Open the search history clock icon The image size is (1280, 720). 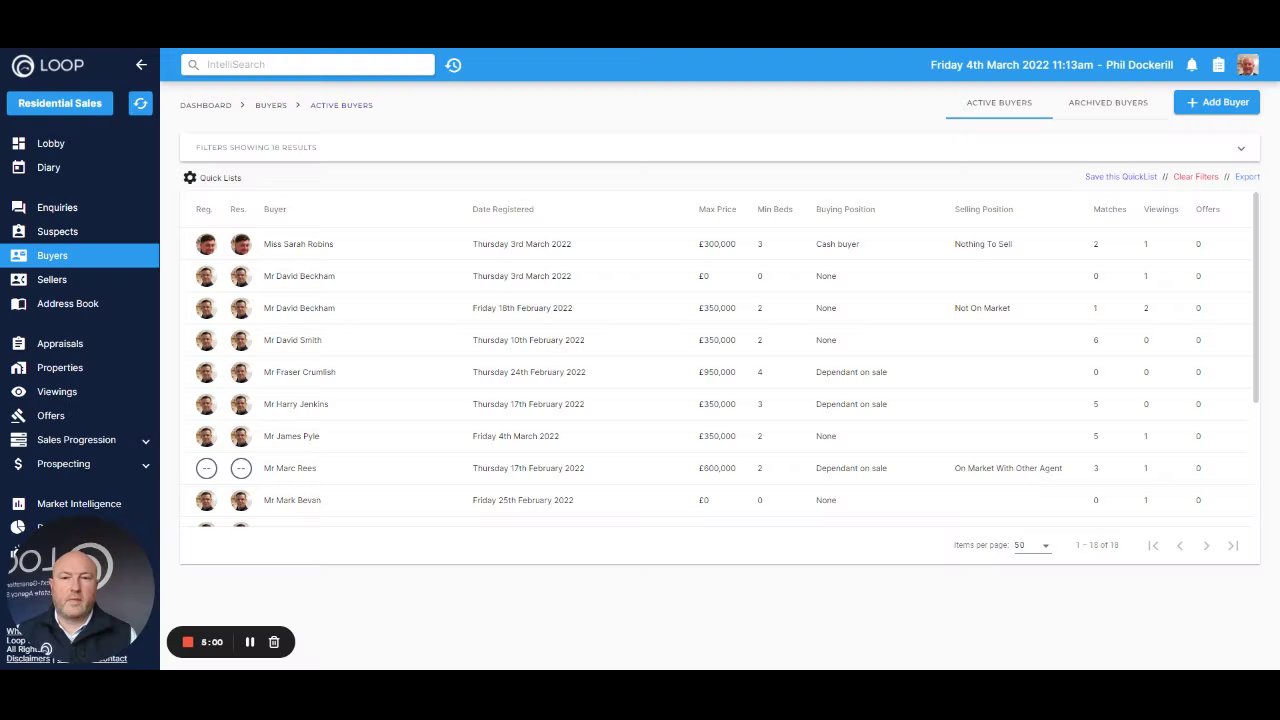click(x=453, y=65)
